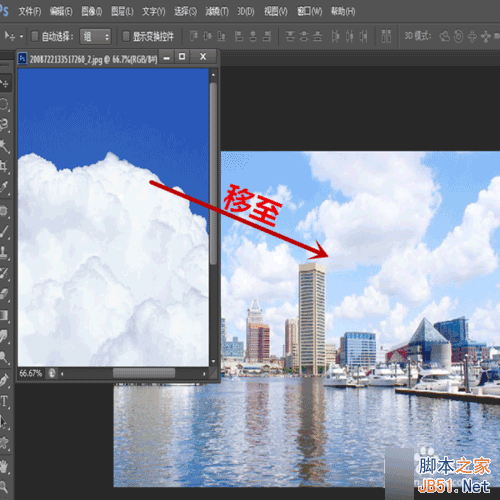Select the Eyedropper tool

(4, 187)
